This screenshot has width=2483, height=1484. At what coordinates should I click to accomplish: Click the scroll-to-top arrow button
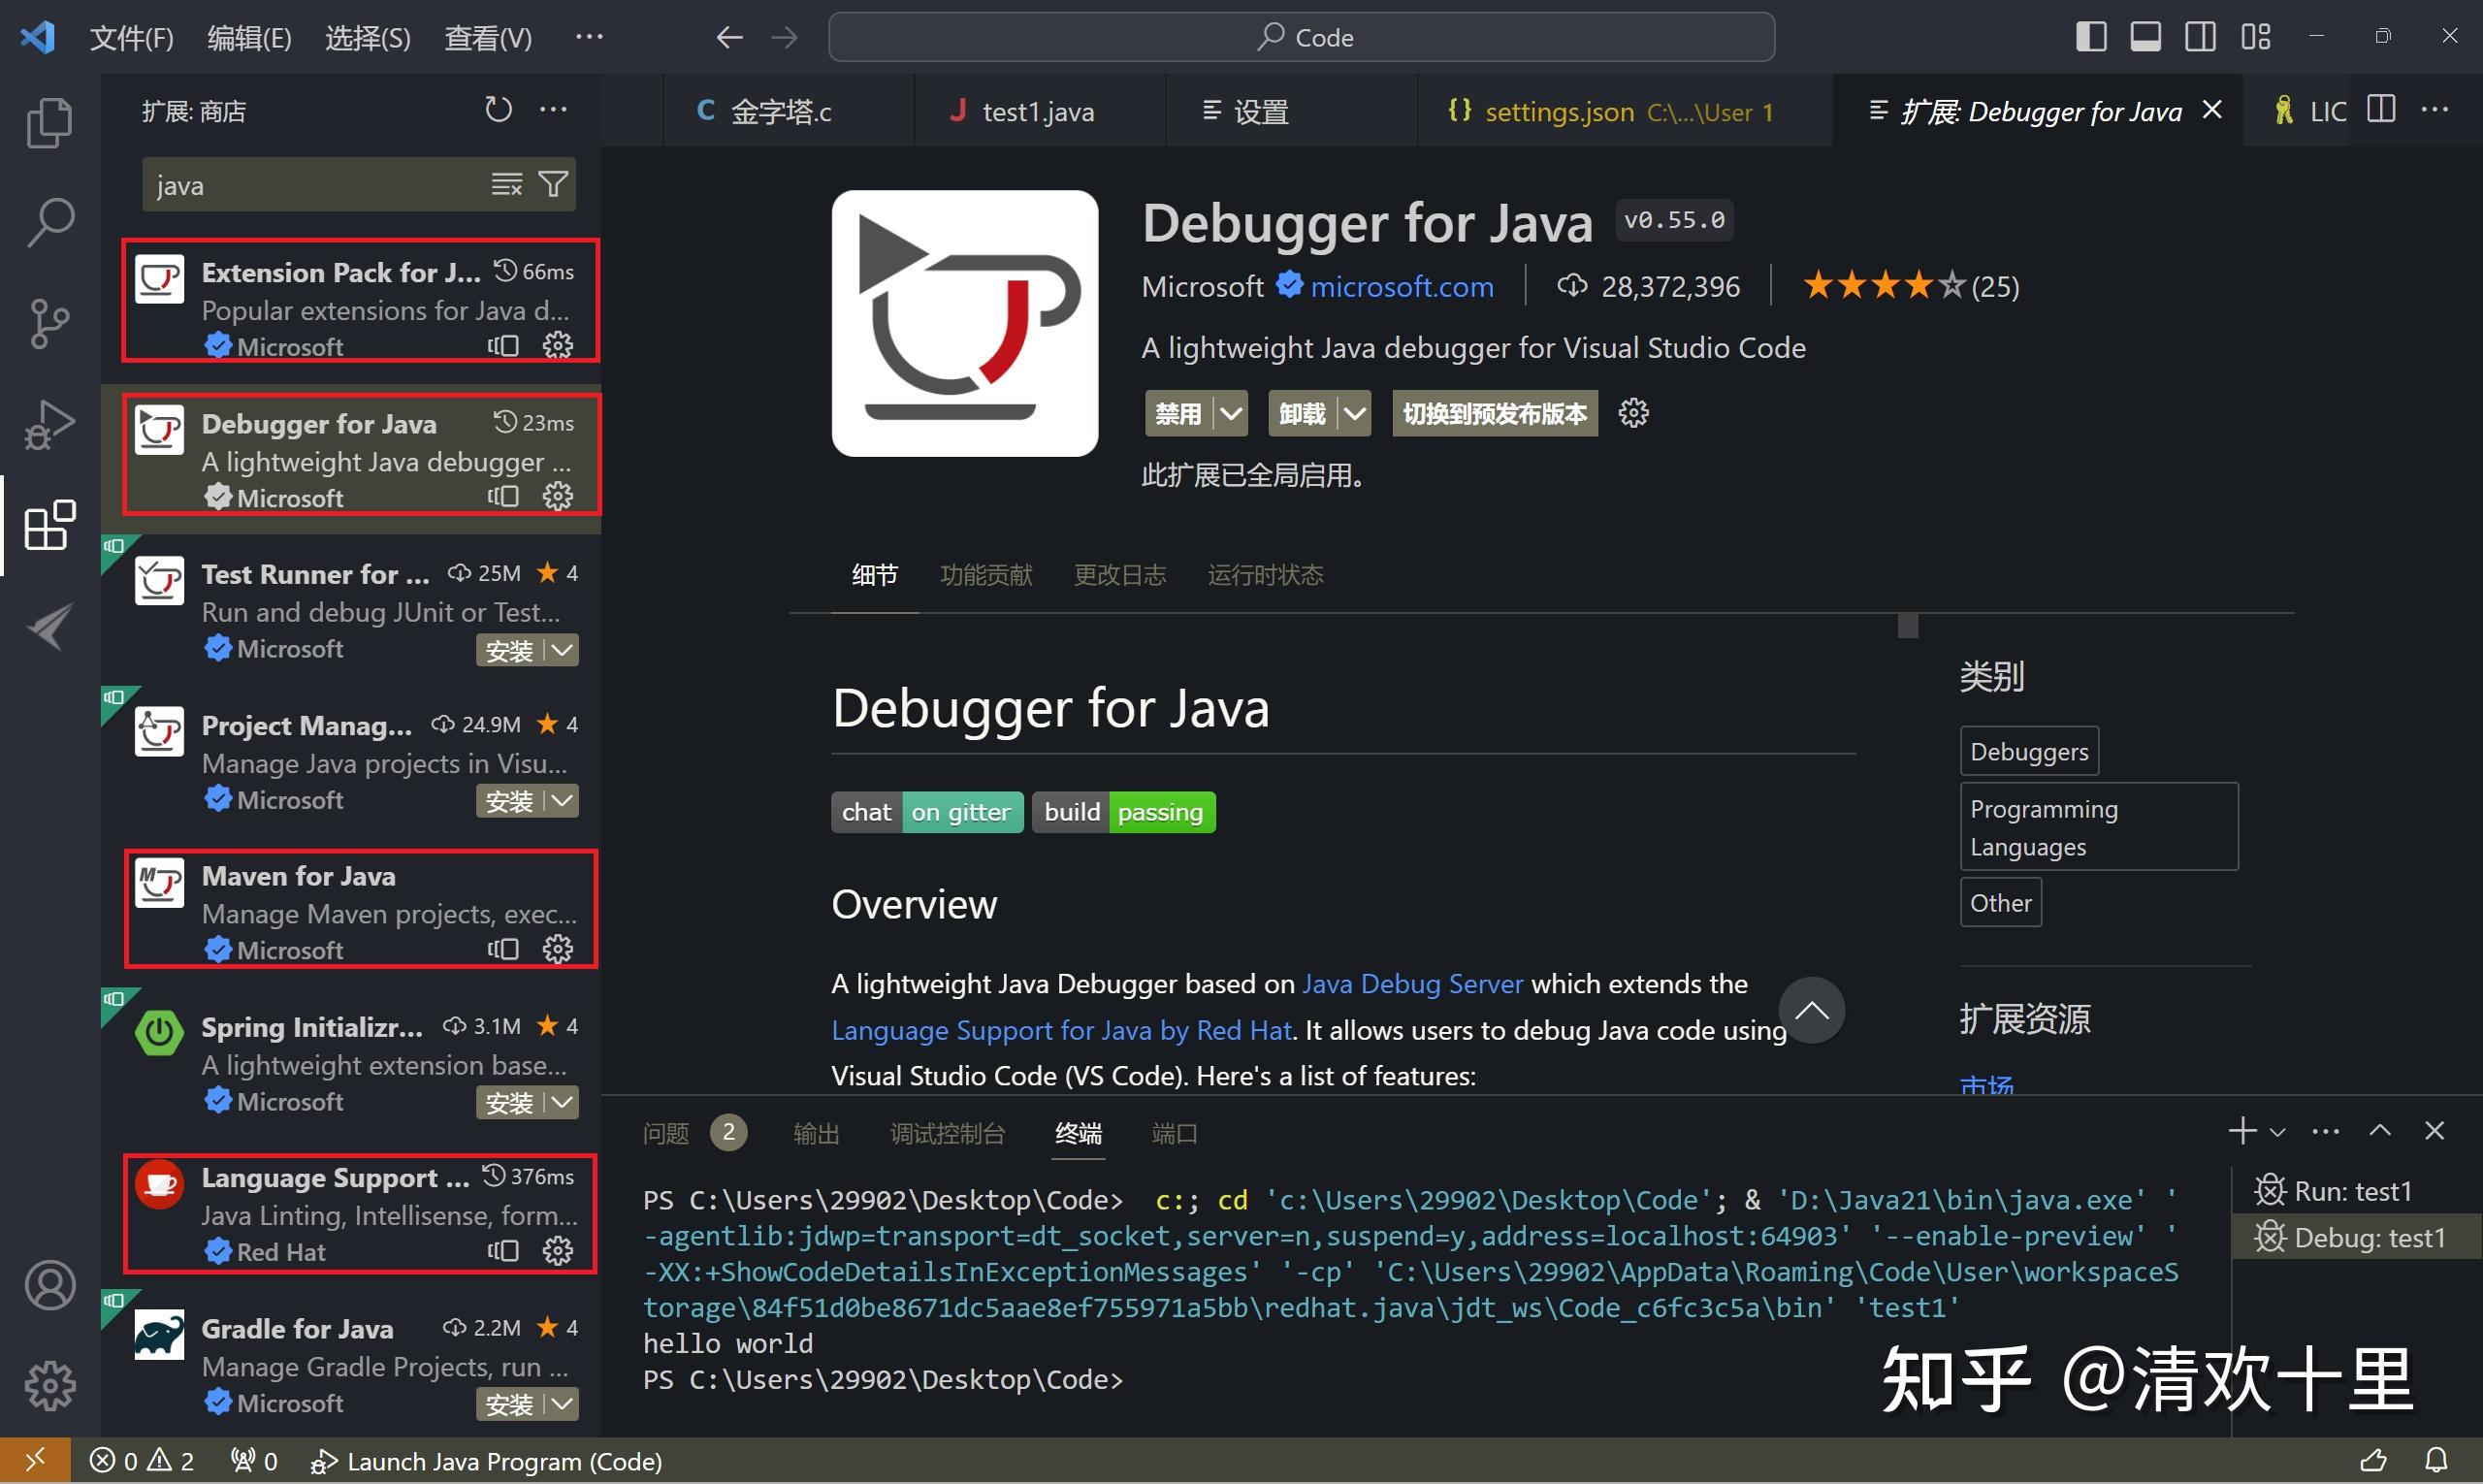[x=1811, y=1010]
